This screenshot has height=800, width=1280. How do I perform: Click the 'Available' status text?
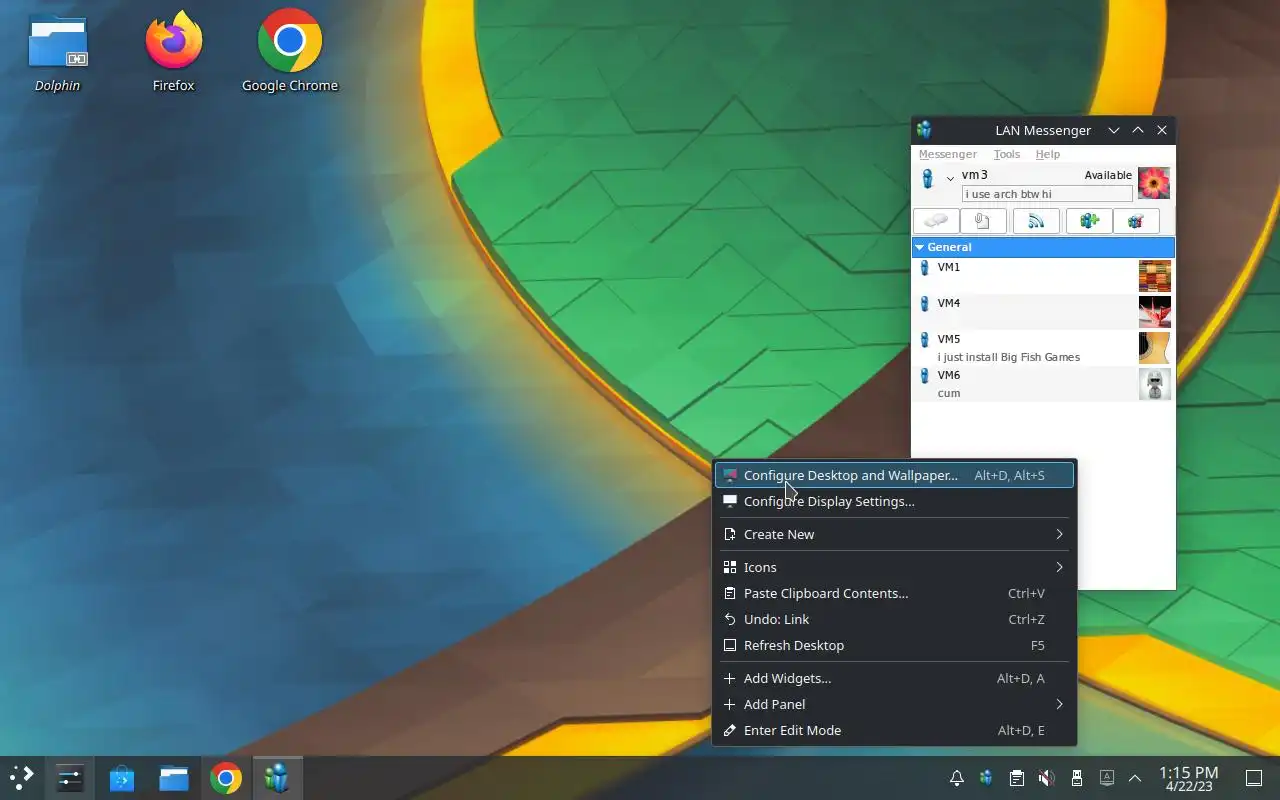pos(1108,175)
